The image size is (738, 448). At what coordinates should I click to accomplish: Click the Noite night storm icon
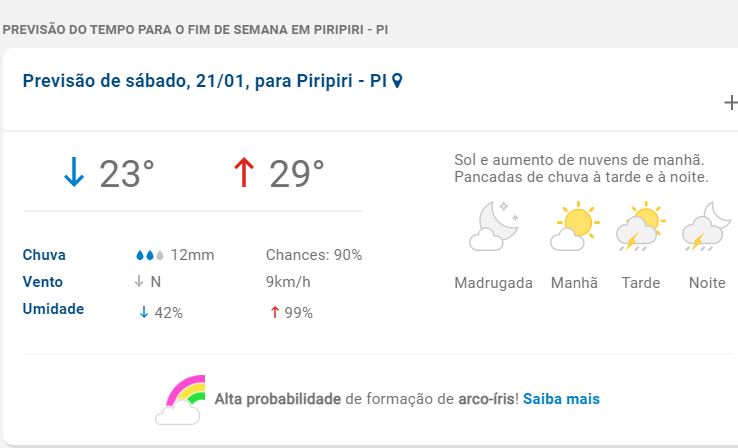pyautogui.click(x=707, y=227)
